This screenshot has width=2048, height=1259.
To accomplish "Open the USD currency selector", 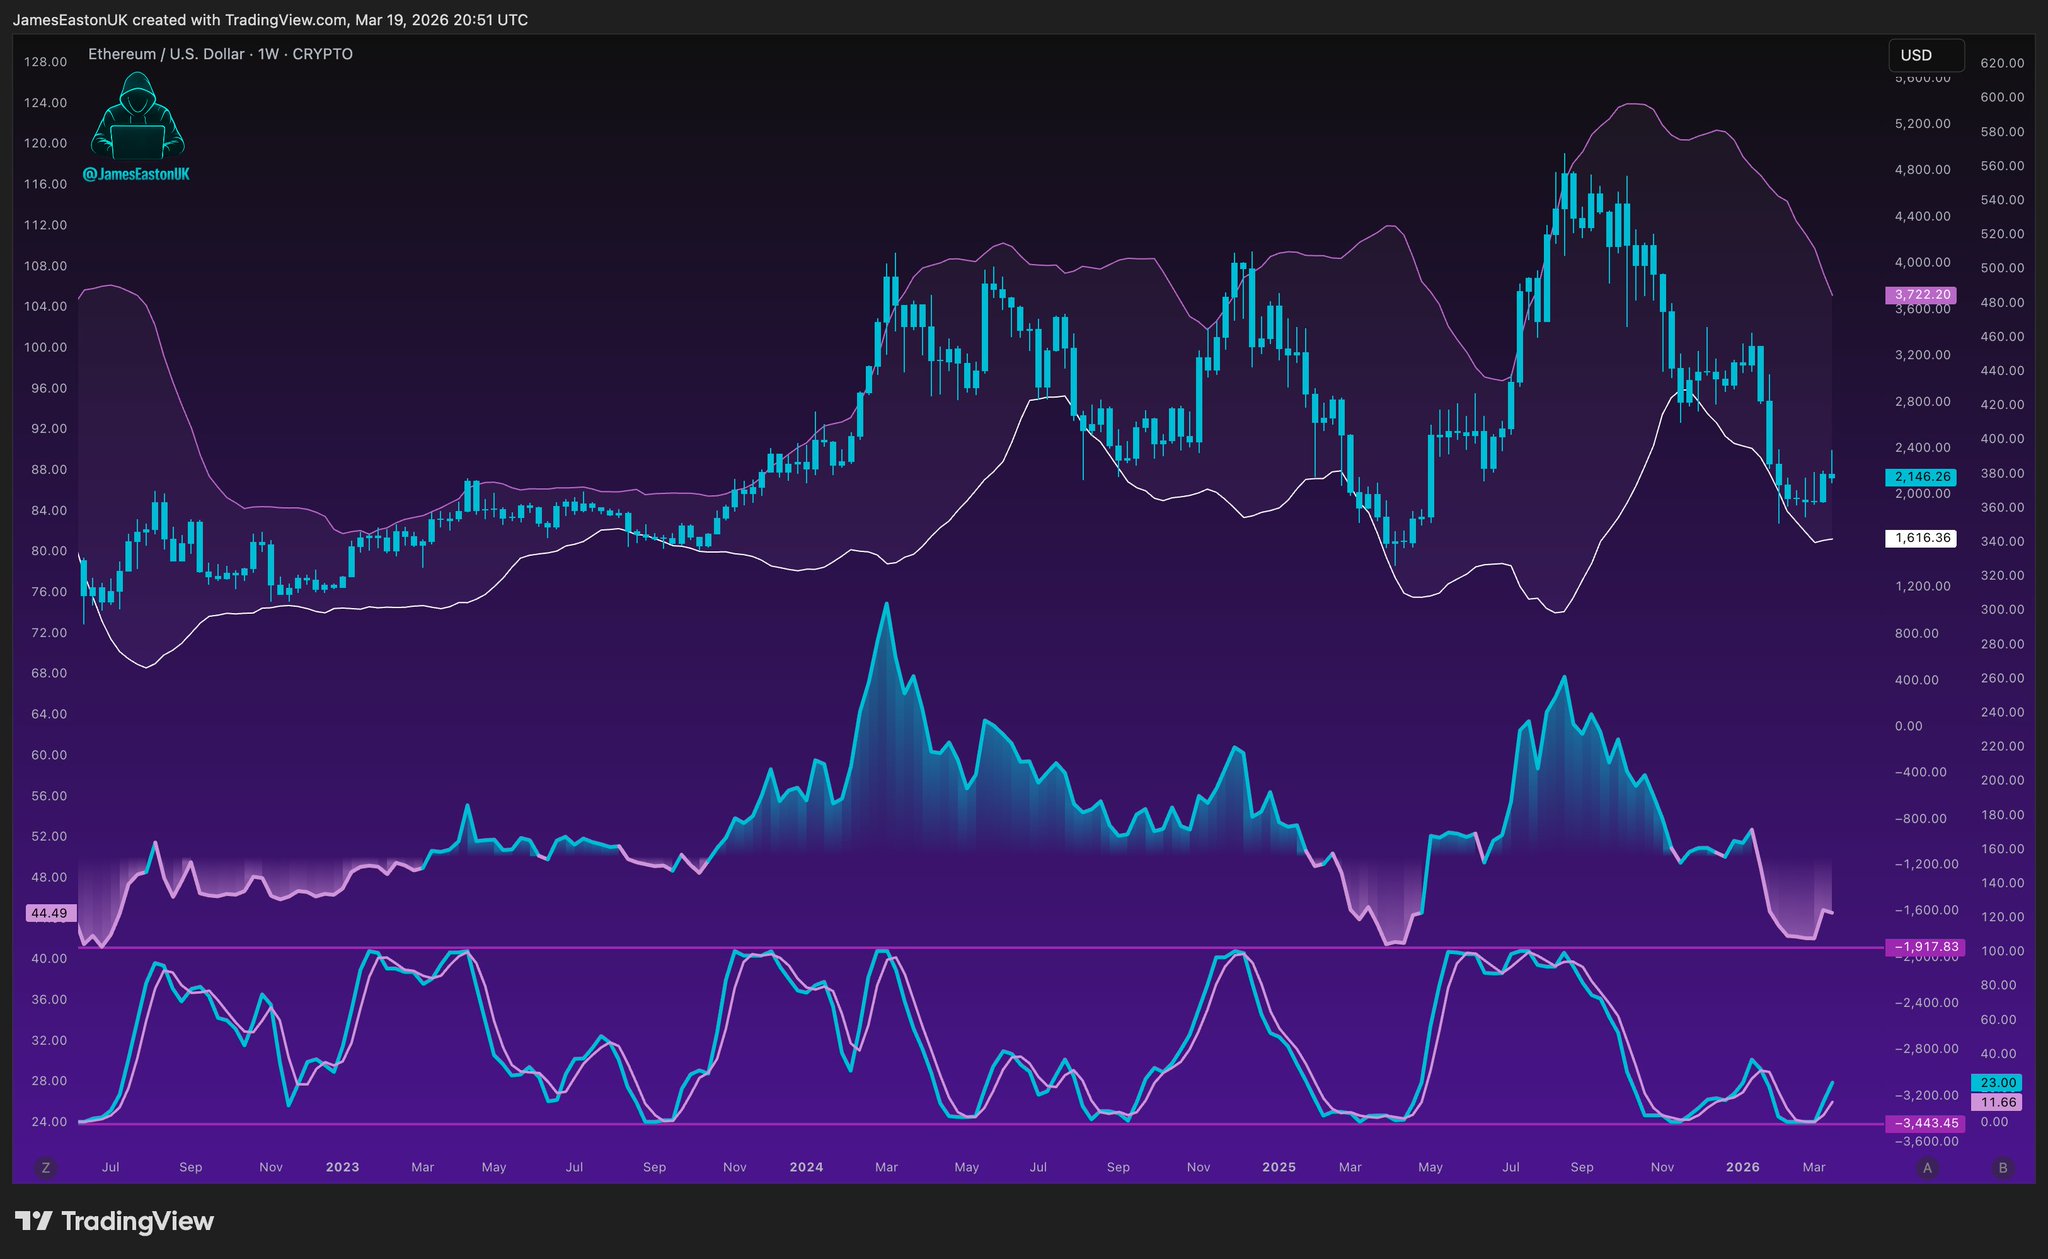I will tap(1925, 55).
